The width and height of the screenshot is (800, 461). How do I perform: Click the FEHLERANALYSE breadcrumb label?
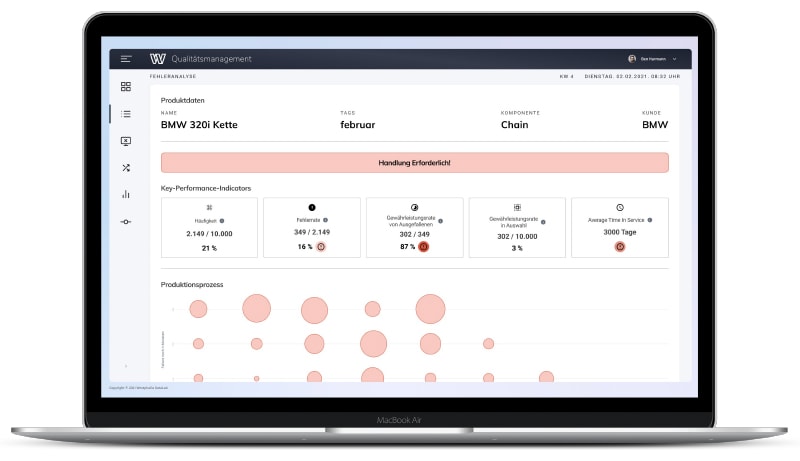click(x=173, y=76)
